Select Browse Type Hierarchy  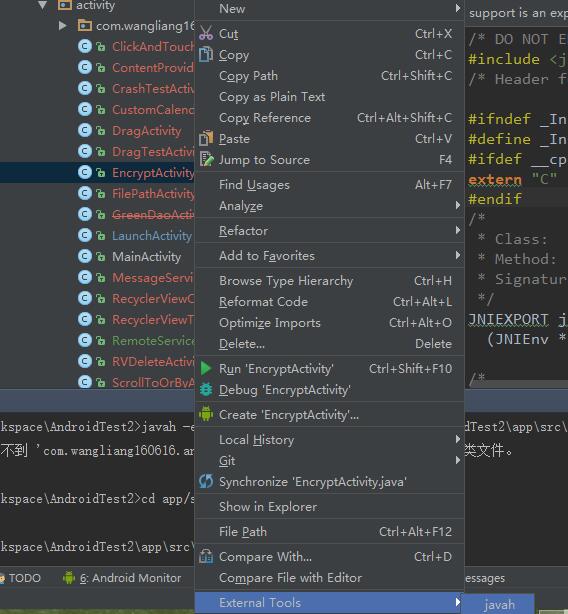329,280
